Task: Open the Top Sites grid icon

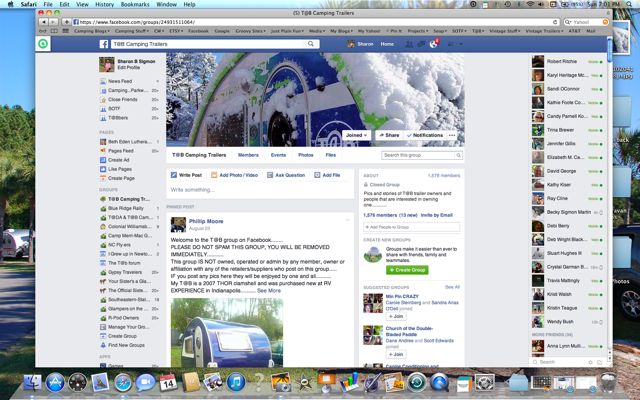Action: click(65, 31)
